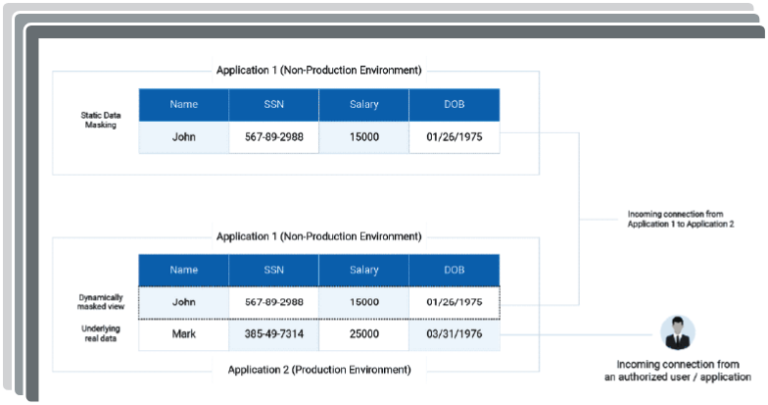The height and width of the screenshot is (405, 768).
Task: Click SSN value 385-49-7314
Action: [273, 334]
